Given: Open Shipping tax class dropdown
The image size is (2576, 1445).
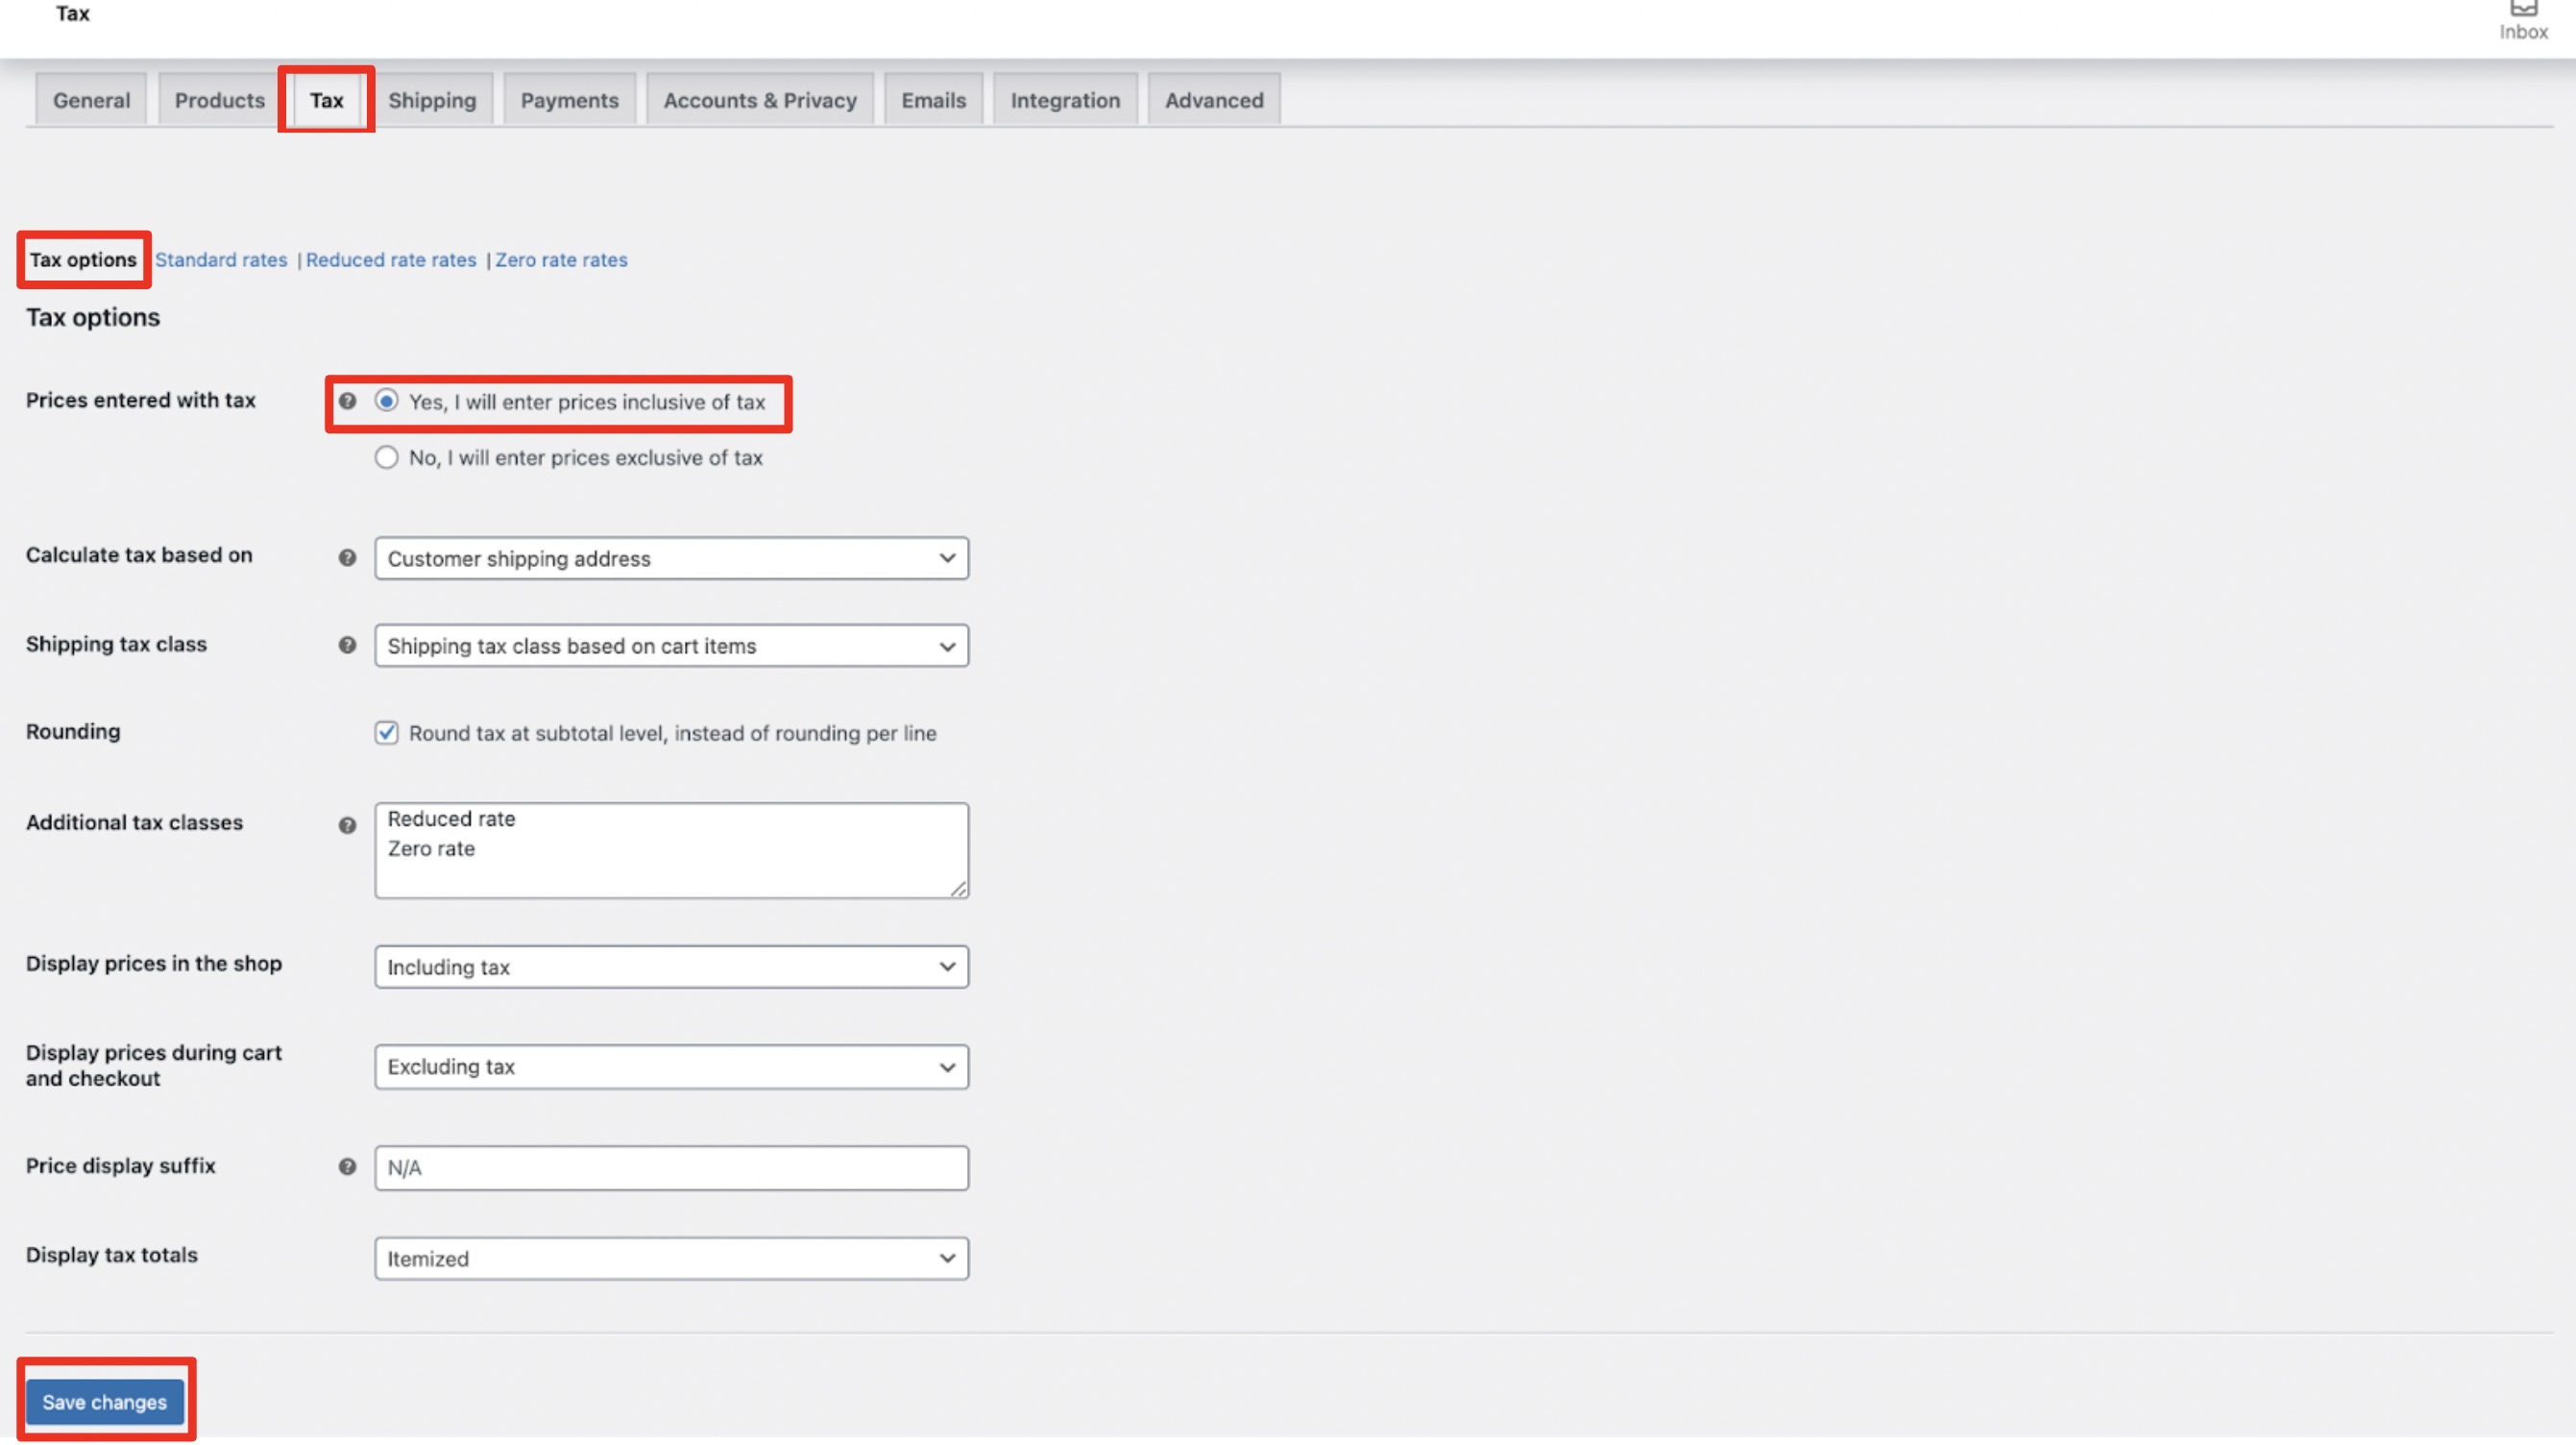Looking at the screenshot, I should tap(671, 646).
